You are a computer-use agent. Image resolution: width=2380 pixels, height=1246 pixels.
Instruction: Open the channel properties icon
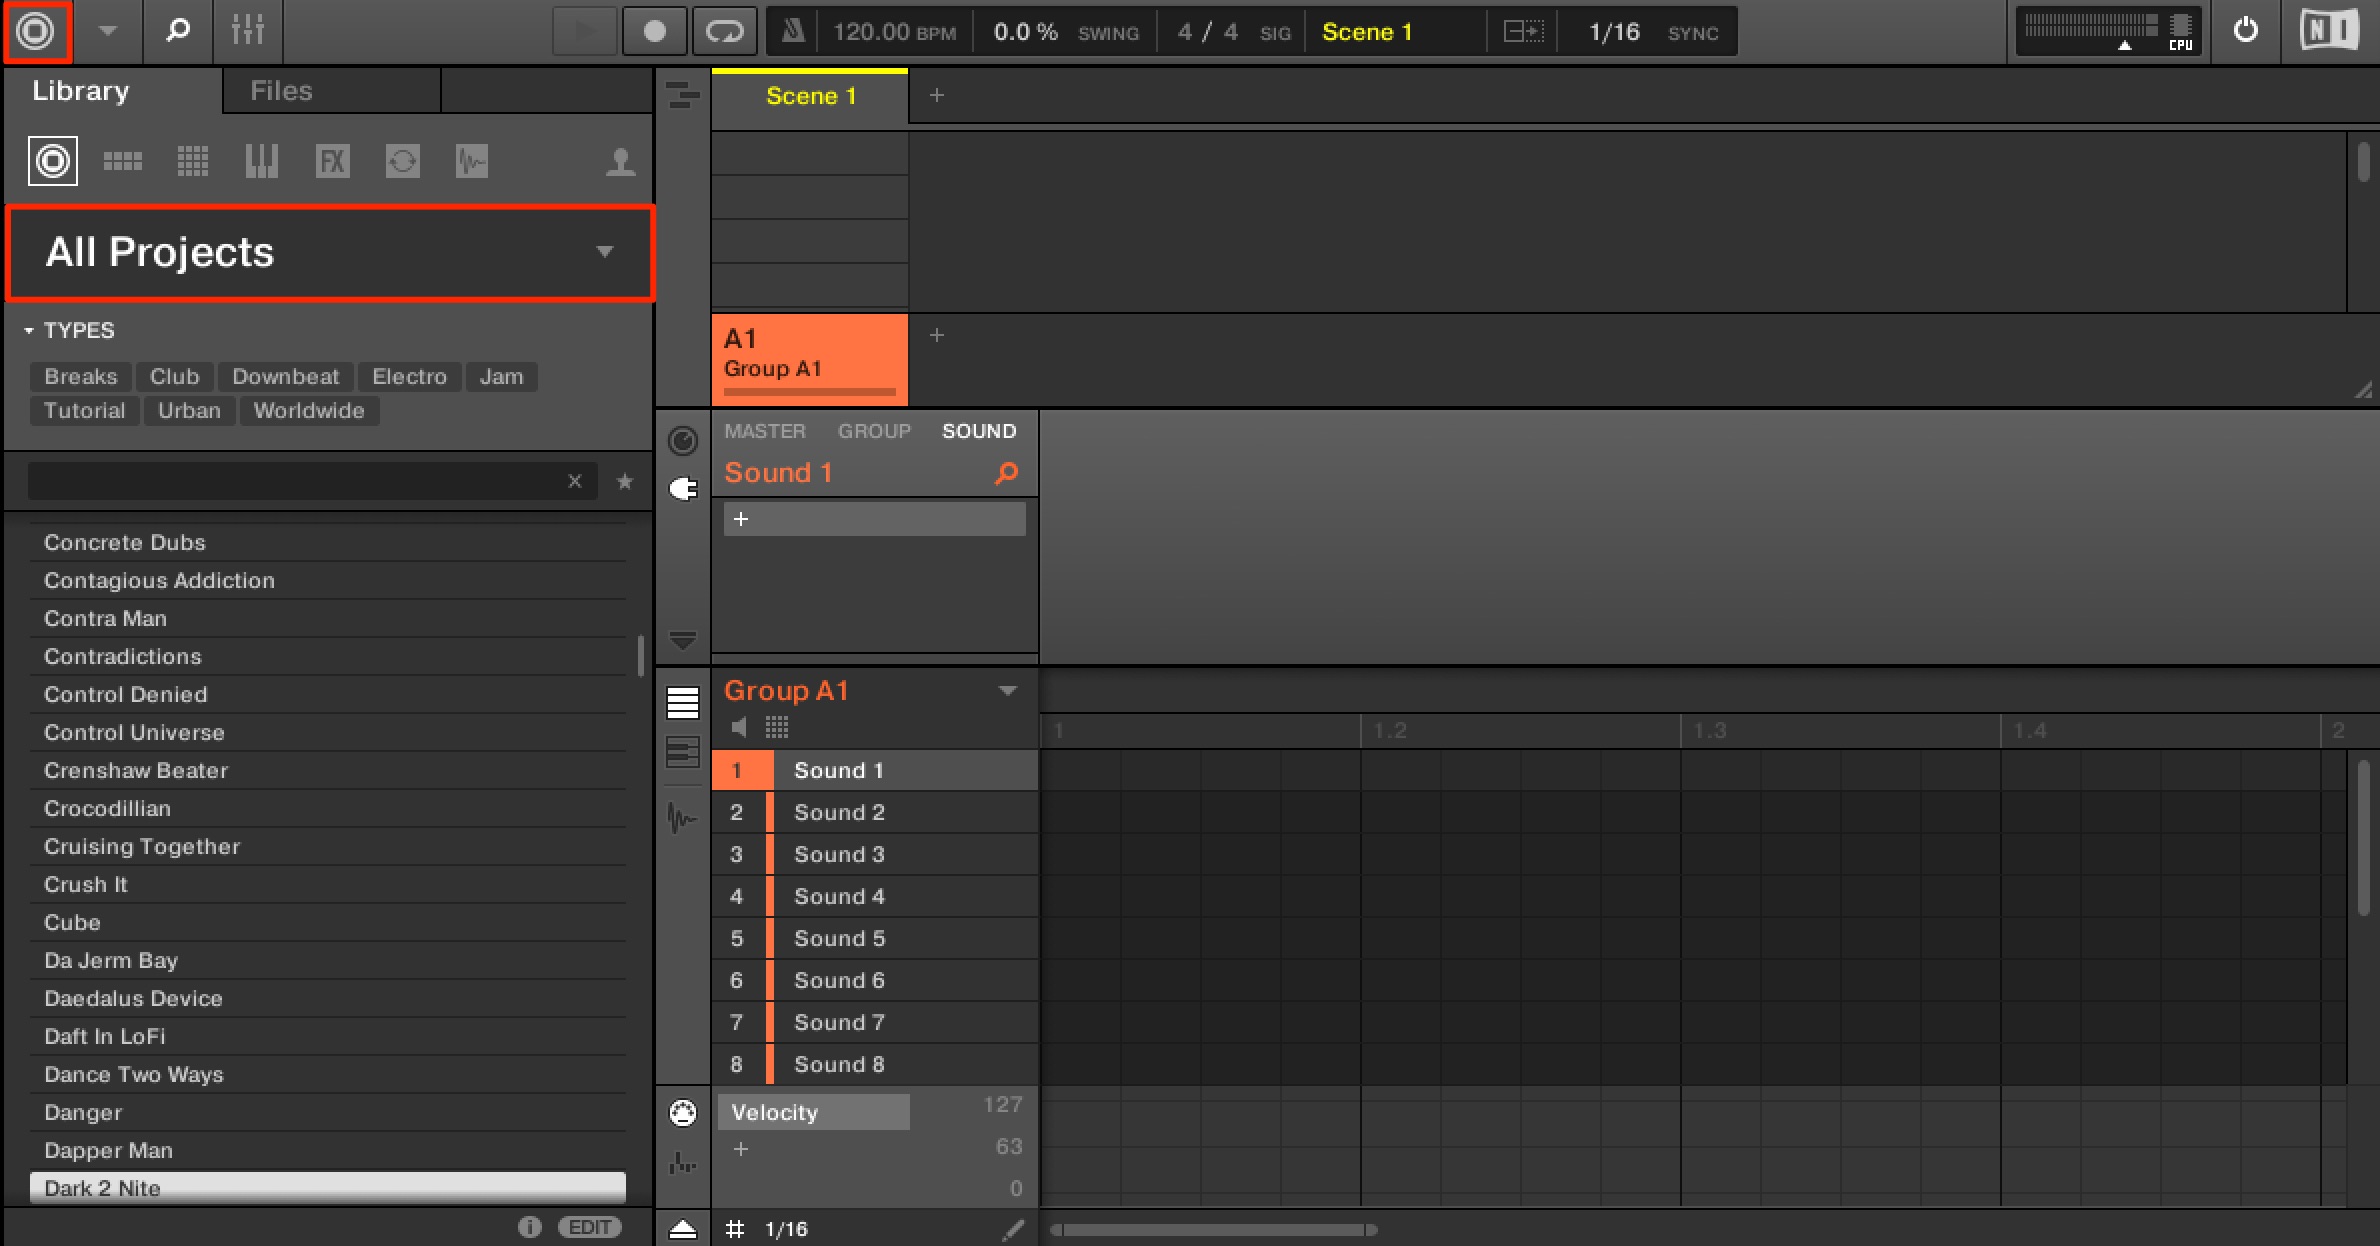coord(683,440)
